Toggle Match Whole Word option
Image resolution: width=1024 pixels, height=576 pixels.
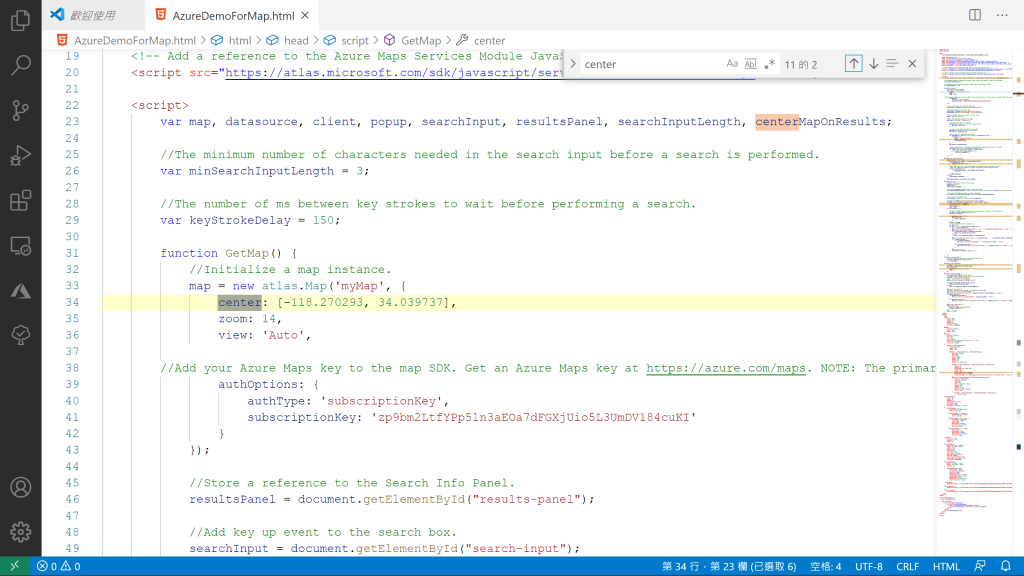tap(750, 64)
